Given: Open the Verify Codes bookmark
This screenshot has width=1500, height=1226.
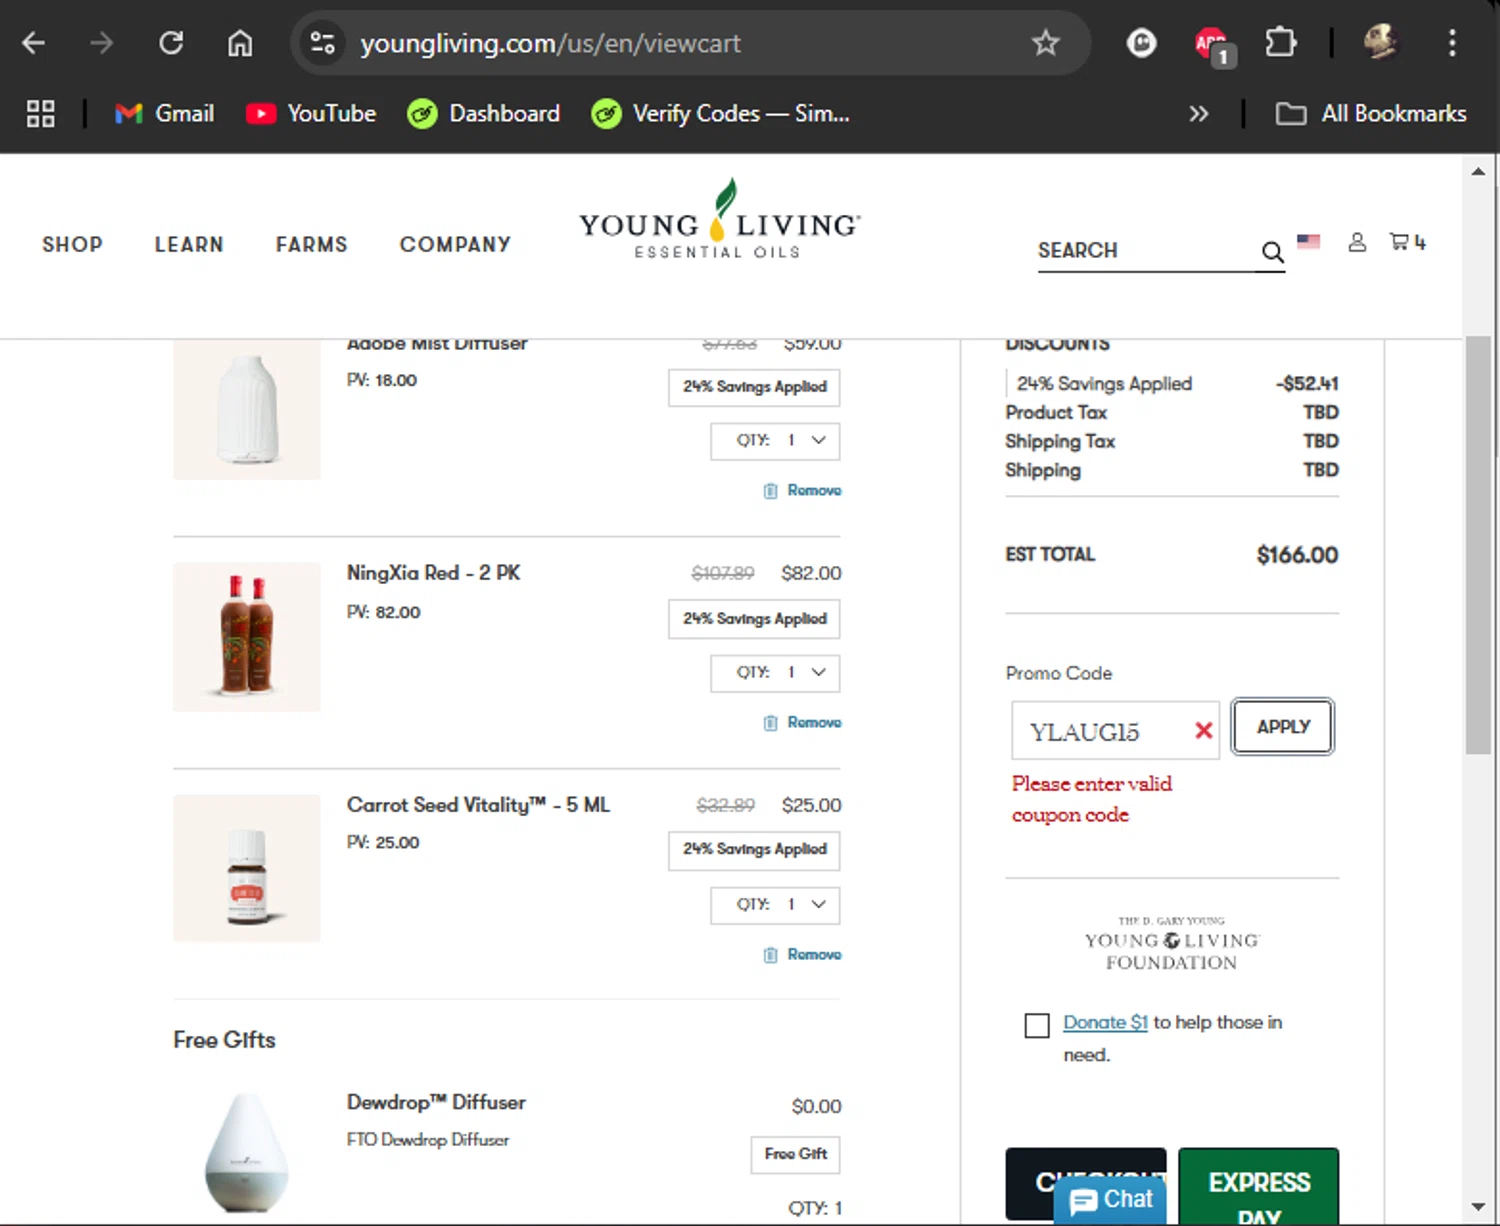Looking at the screenshot, I should [721, 114].
